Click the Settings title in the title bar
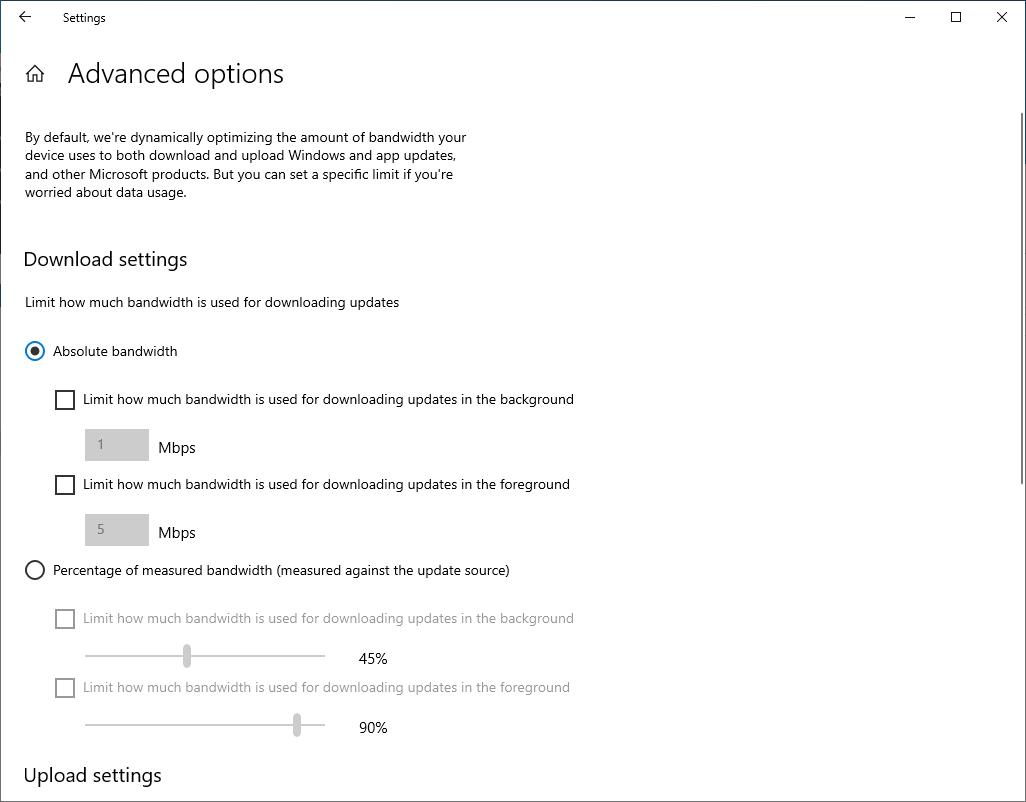 click(84, 18)
